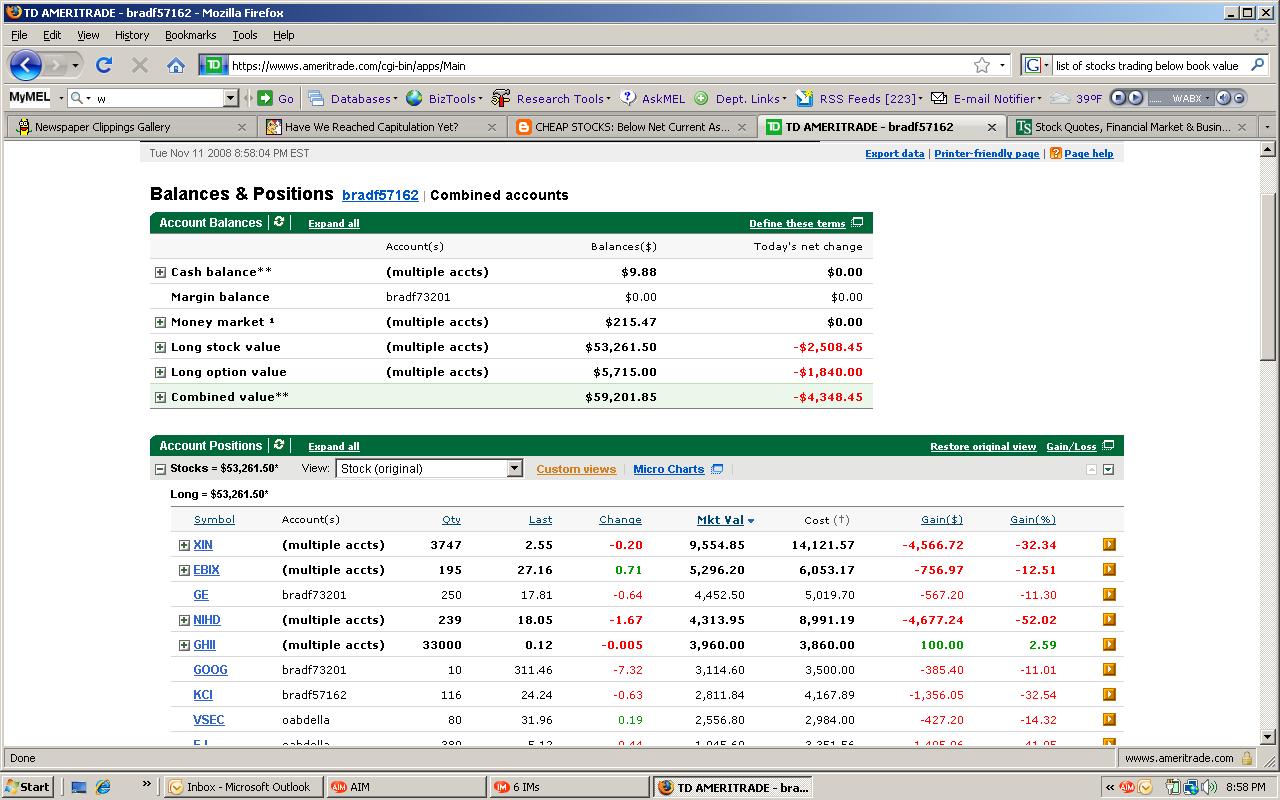Click the green Go arrow in MyMEL toolbar
The height and width of the screenshot is (800, 1280).
265,98
